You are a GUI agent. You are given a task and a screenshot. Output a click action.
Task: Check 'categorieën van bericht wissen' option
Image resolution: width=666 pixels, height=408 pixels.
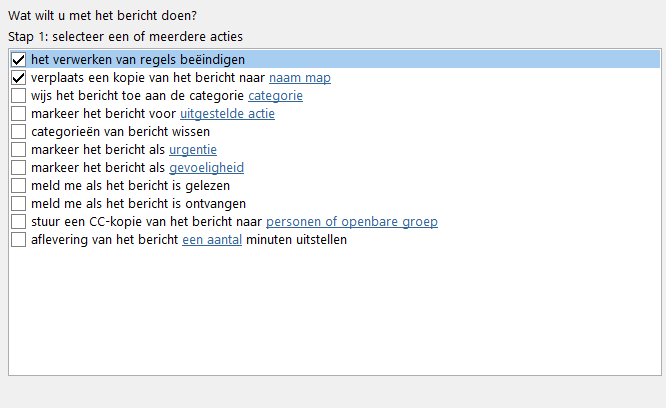(19, 132)
